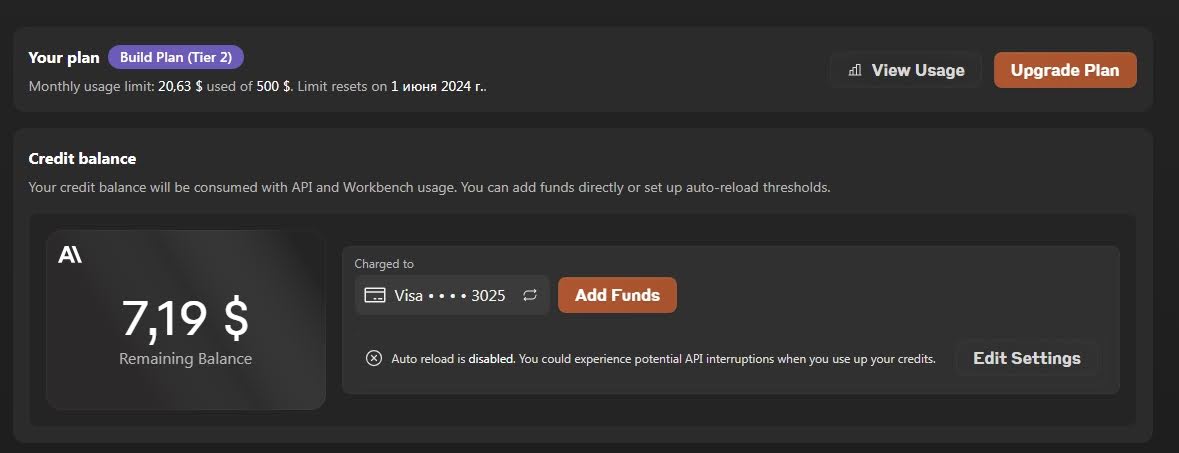This screenshot has height=453, width=1179.
Task: Click the Anthropic logo on the balance card
Action: (x=70, y=256)
